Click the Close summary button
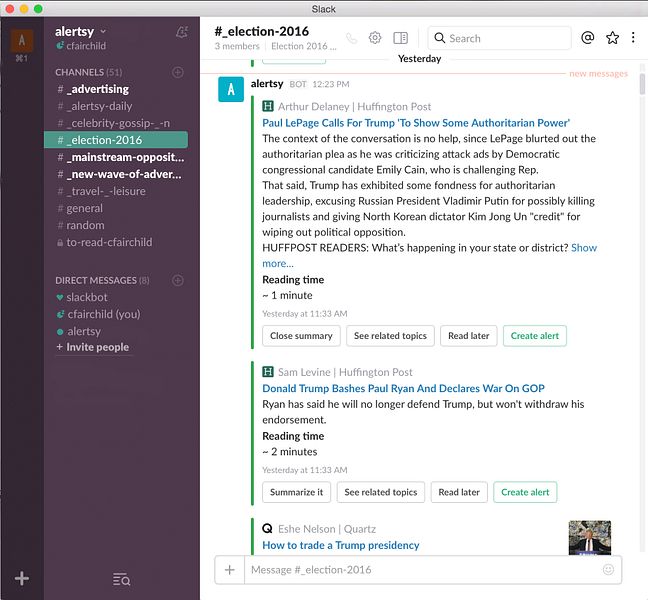648x600 pixels. click(301, 336)
